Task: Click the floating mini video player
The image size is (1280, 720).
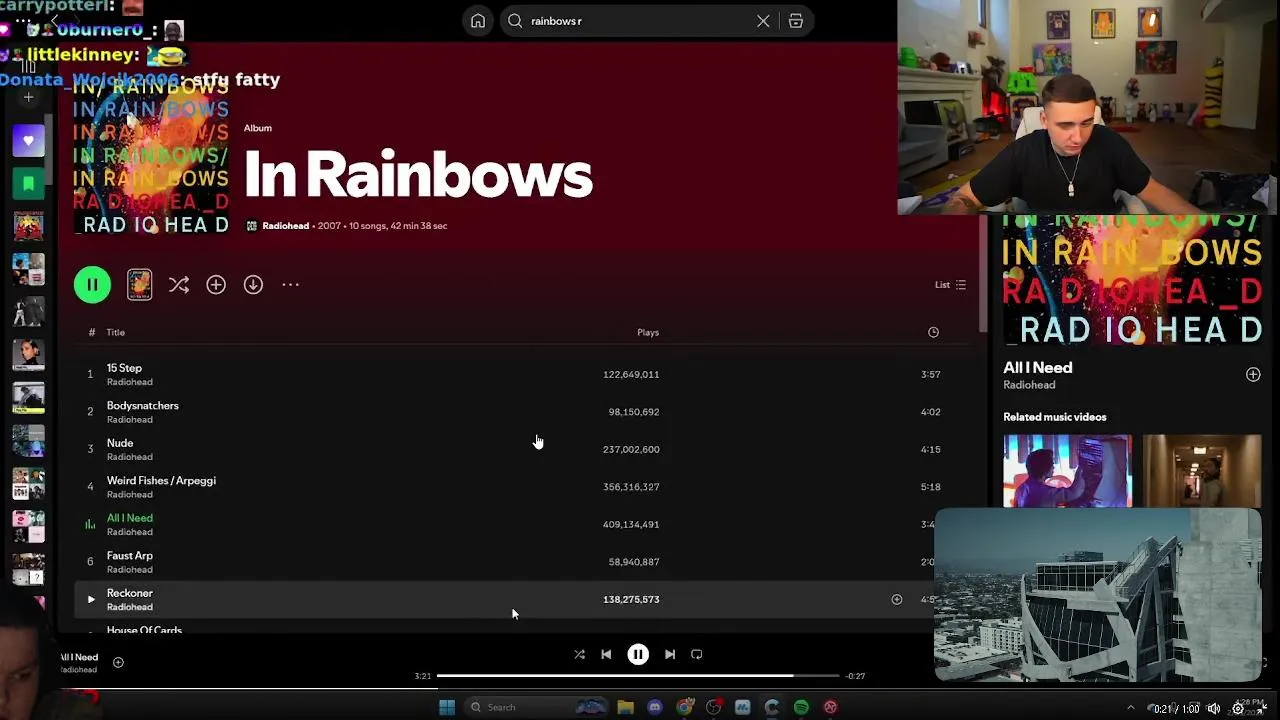Action: tap(1098, 595)
